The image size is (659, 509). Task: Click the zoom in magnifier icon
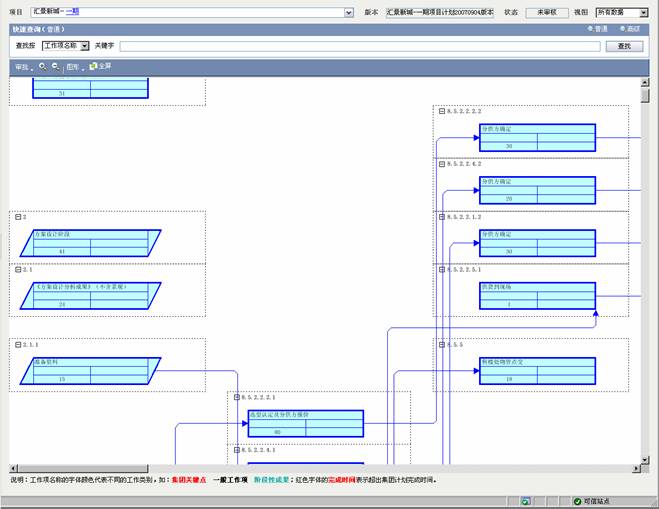[x=43, y=66]
